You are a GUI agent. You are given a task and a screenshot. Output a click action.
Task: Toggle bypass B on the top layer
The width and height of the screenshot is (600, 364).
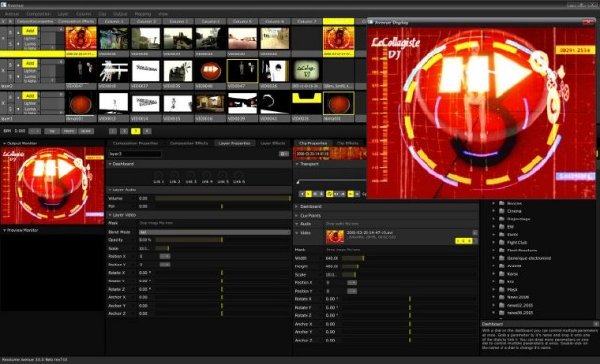coord(10,32)
